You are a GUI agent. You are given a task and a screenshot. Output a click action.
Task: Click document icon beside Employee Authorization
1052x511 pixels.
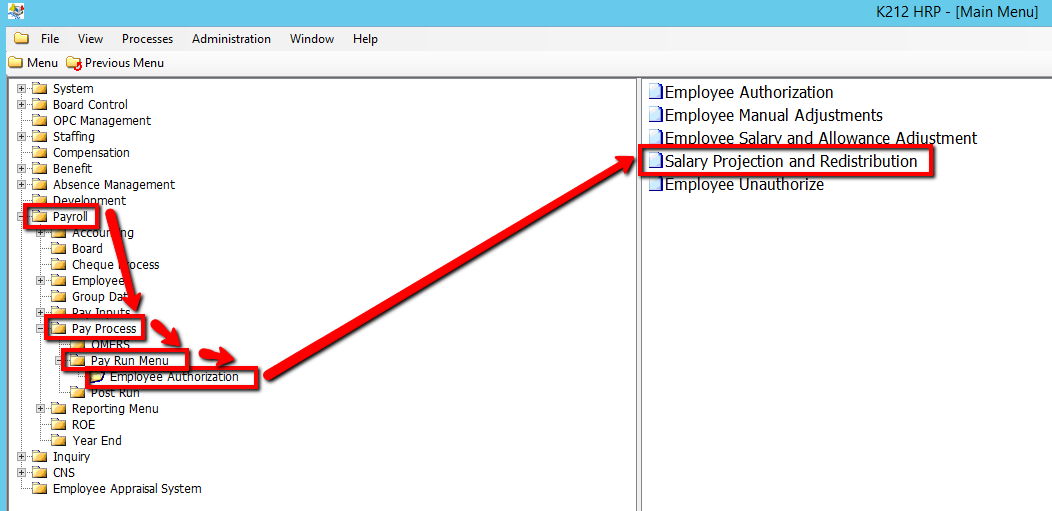click(x=655, y=92)
